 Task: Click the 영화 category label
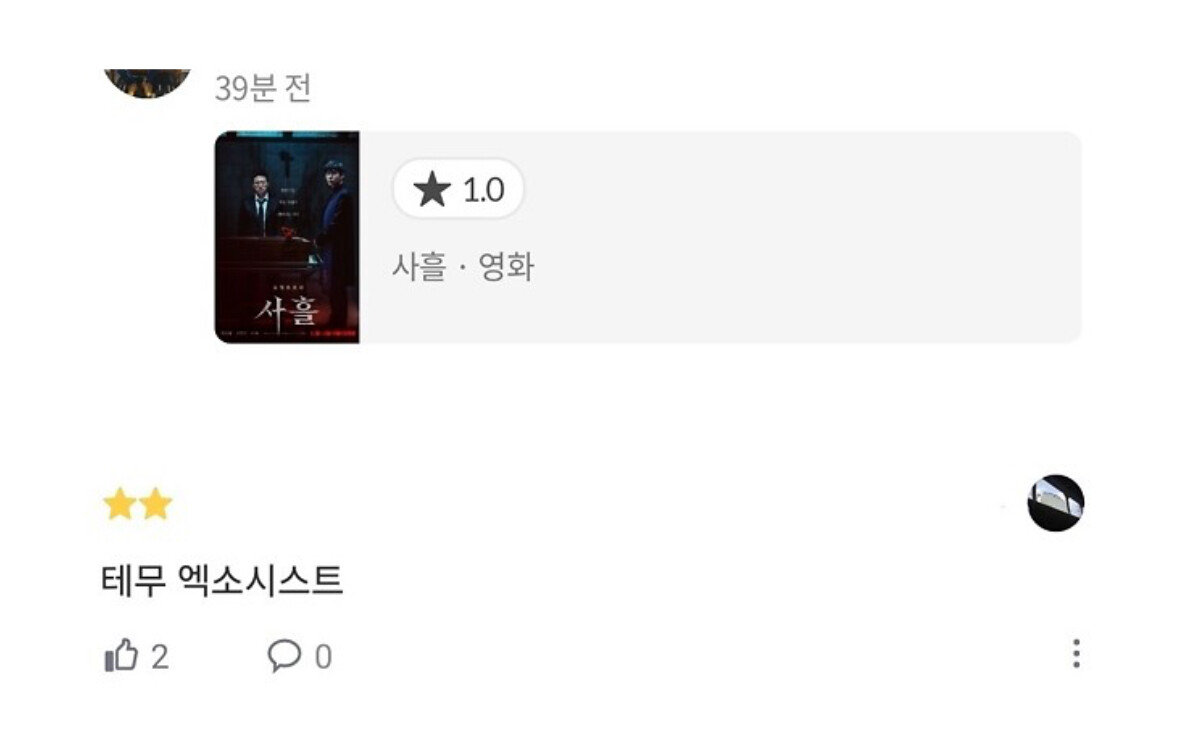pyautogui.click(x=506, y=266)
